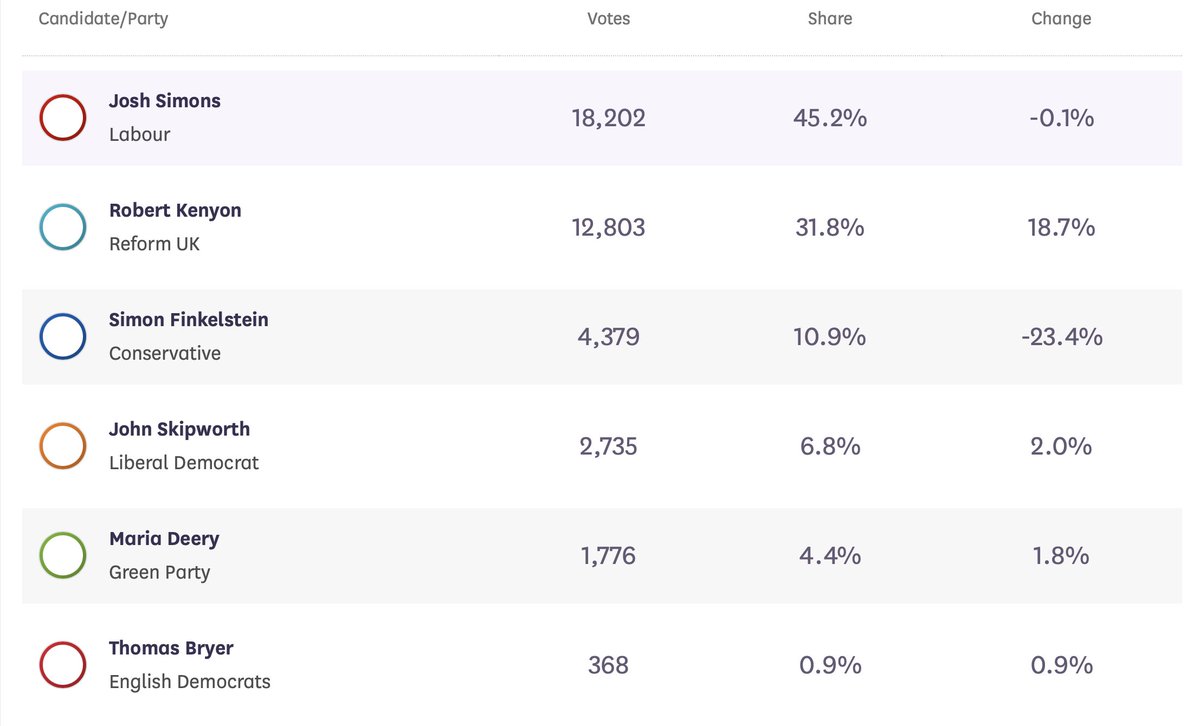
Task: Click the 31.8% share value
Action: 829,227
